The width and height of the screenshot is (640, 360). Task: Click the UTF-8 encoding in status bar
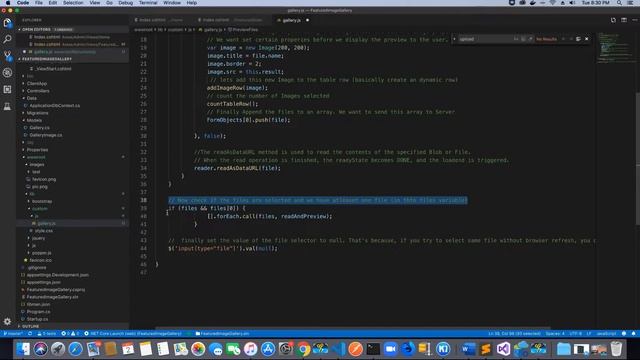point(576,333)
